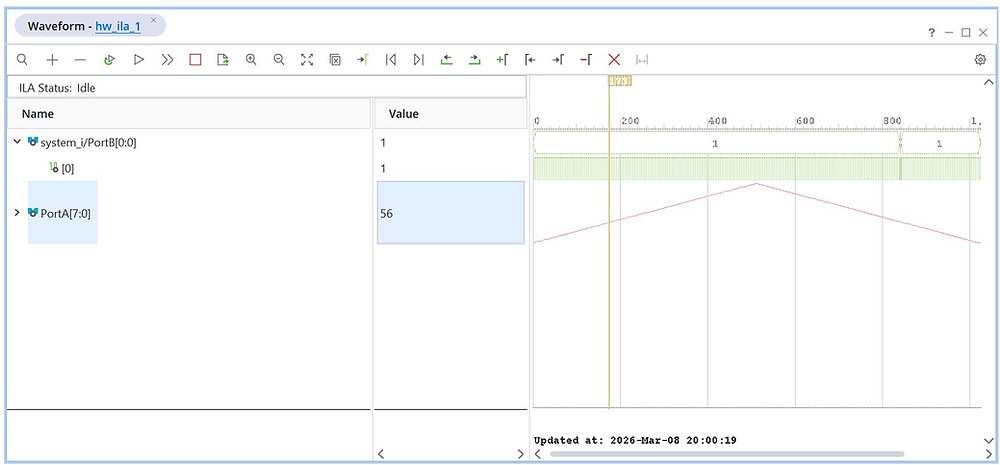
Task: Remove selected probe with the minus icon
Action: (80, 59)
